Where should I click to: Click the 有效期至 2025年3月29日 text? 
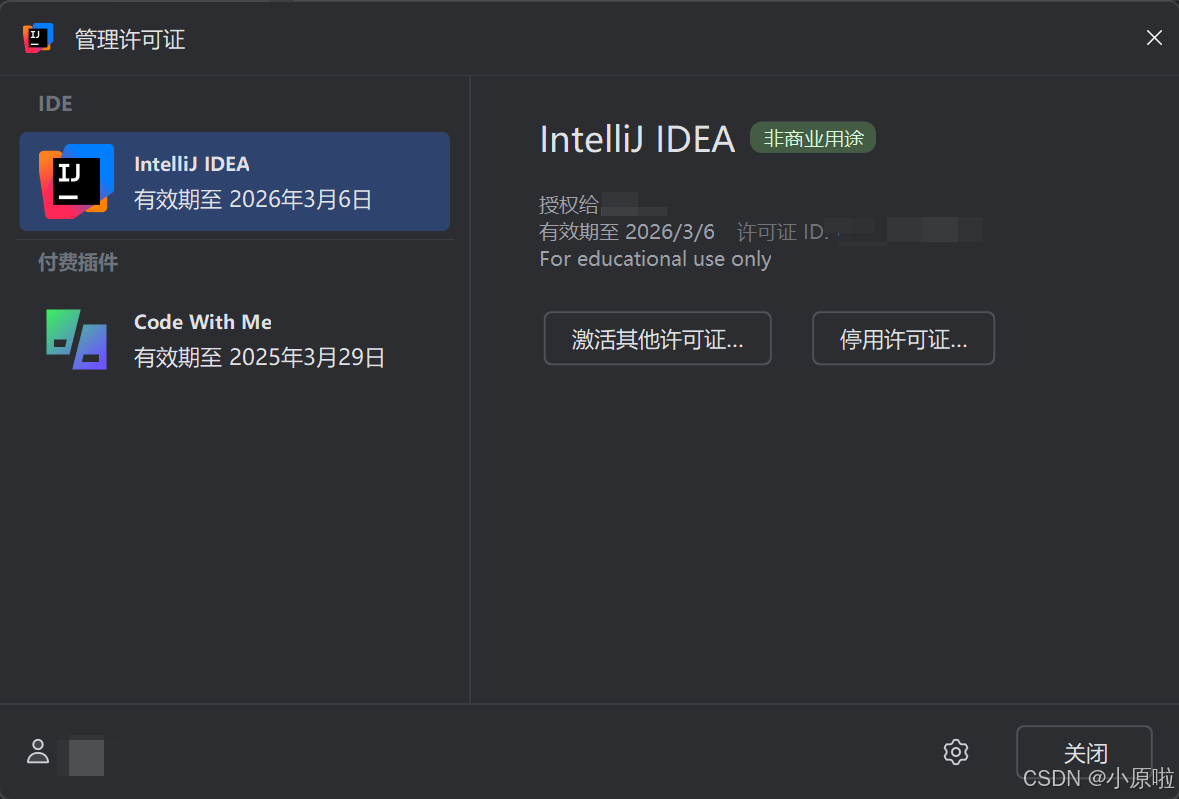pyautogui.click(x=259, y=357)
